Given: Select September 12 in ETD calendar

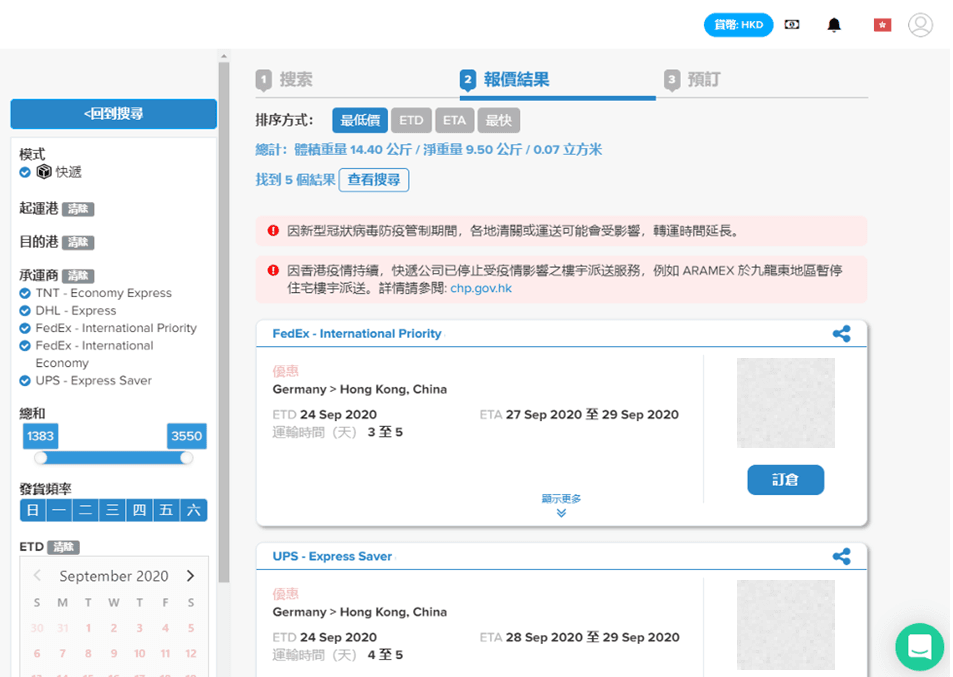Looking at the screenshot, I should (x=191, y=653).
